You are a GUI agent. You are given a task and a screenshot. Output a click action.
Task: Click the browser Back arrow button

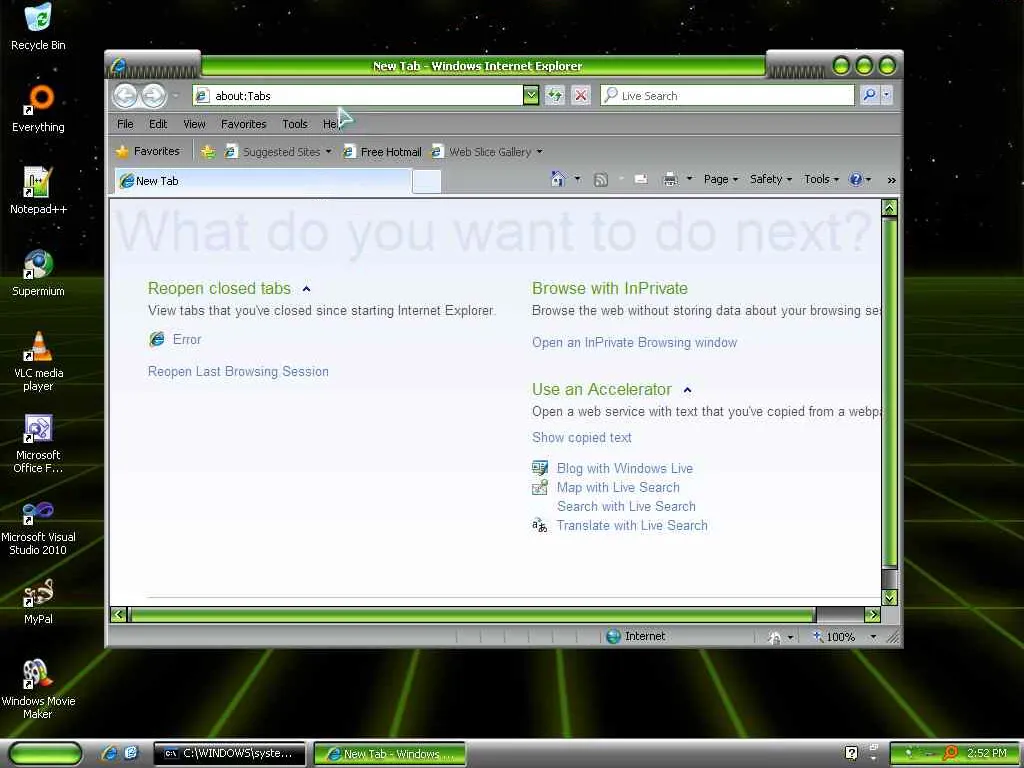tap(125, 96)
